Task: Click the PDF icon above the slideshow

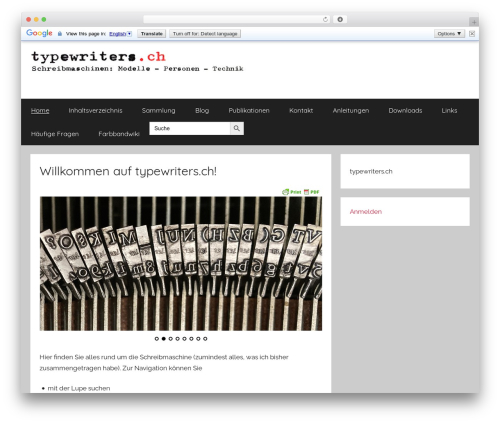Action: coord(312,192)
